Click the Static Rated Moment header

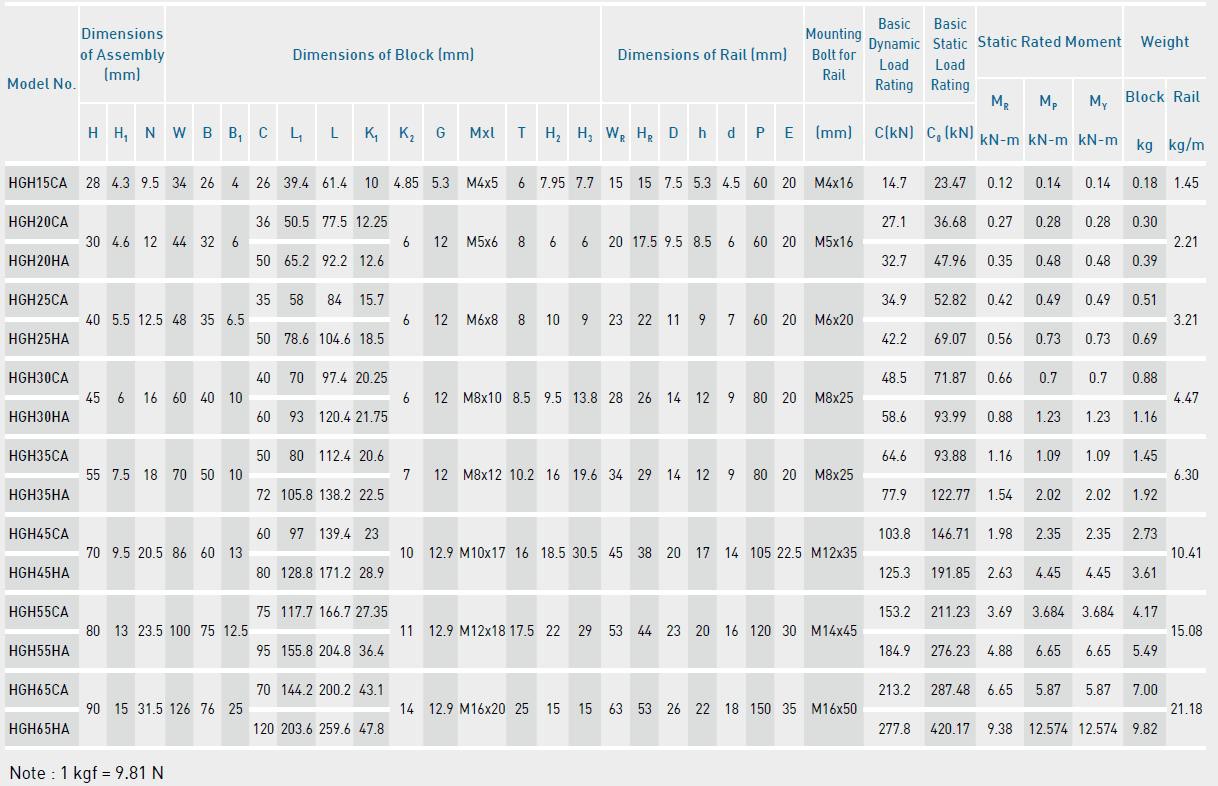[1049, 42]
